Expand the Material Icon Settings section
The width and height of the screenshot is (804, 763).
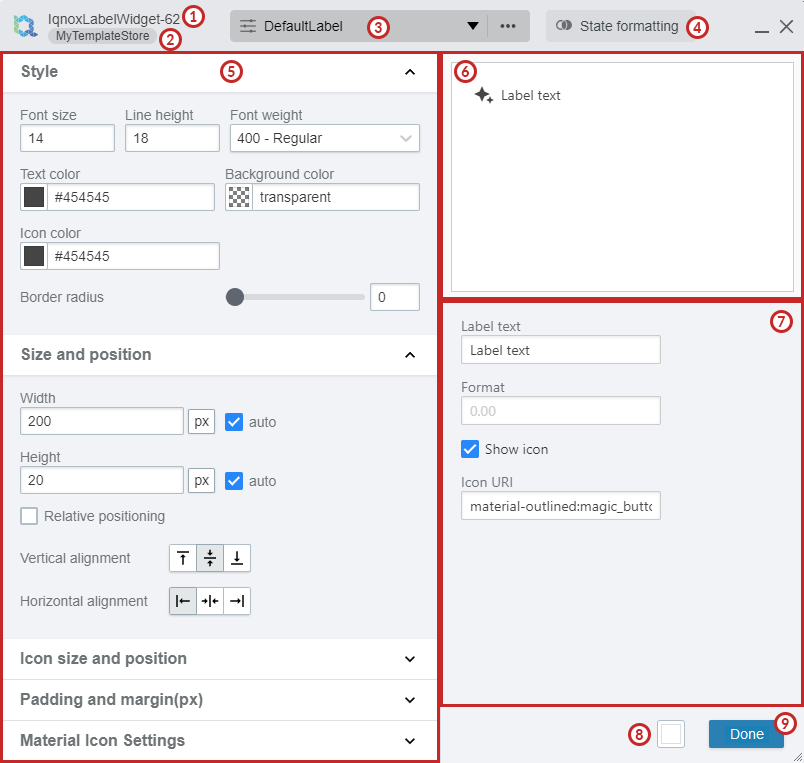tap(409, 741)
